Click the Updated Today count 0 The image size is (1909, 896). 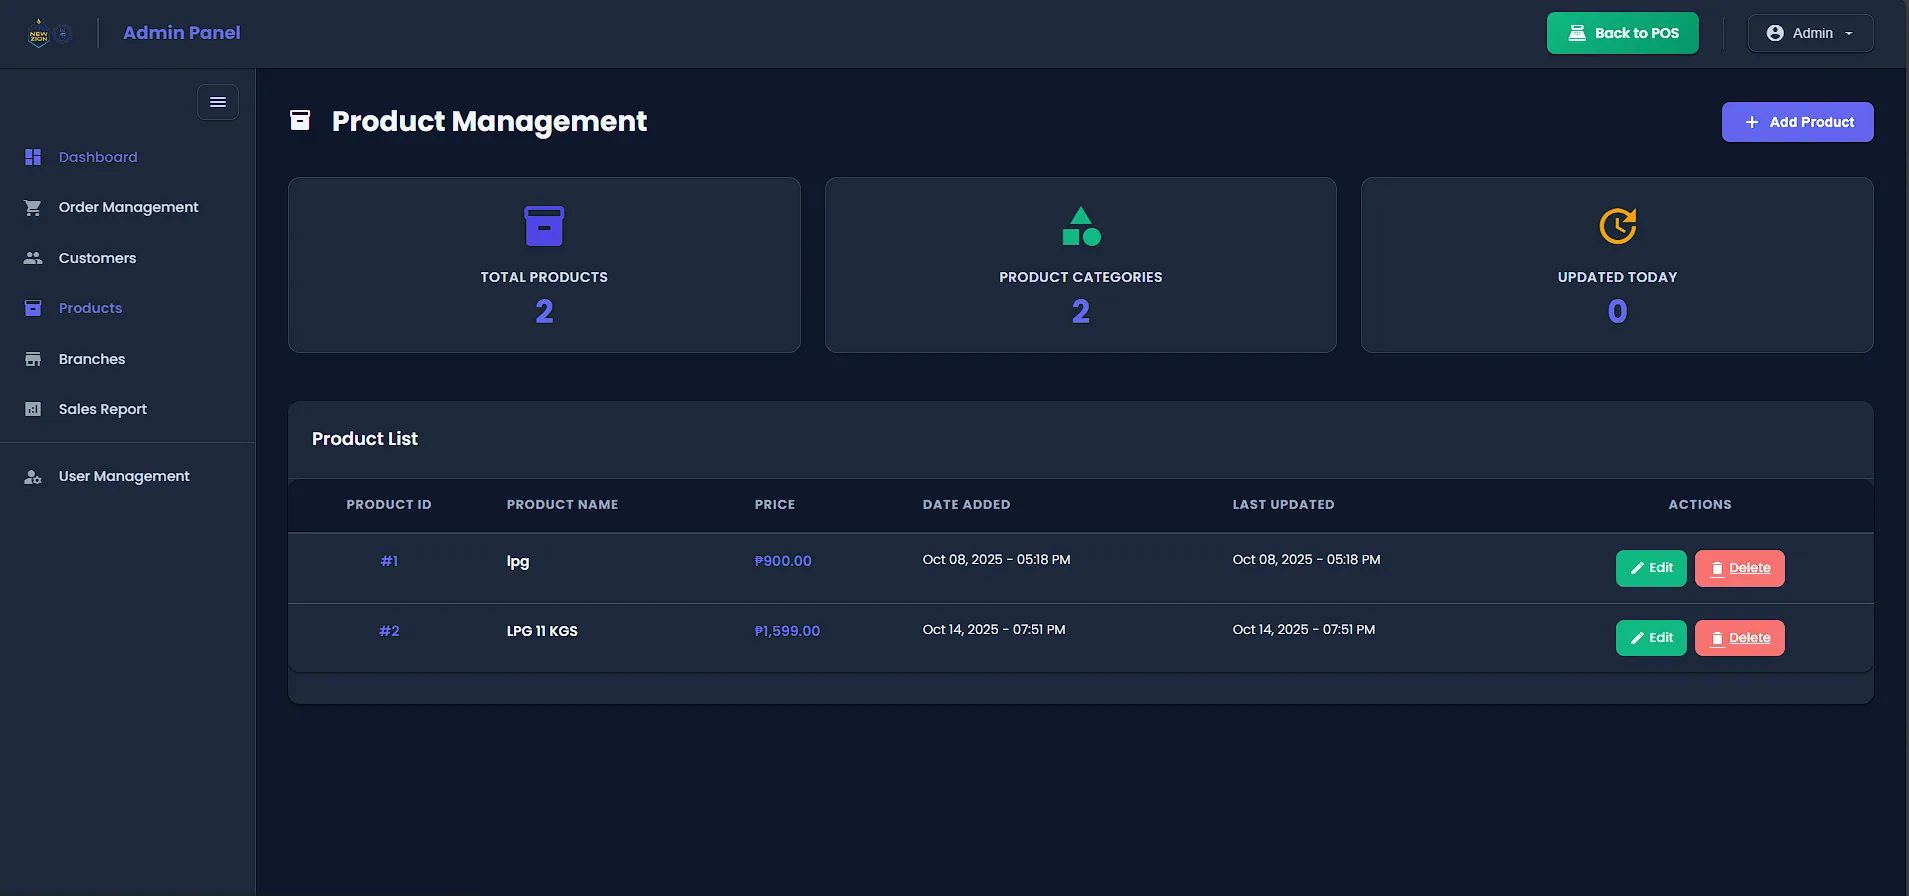coord(1617,312)
